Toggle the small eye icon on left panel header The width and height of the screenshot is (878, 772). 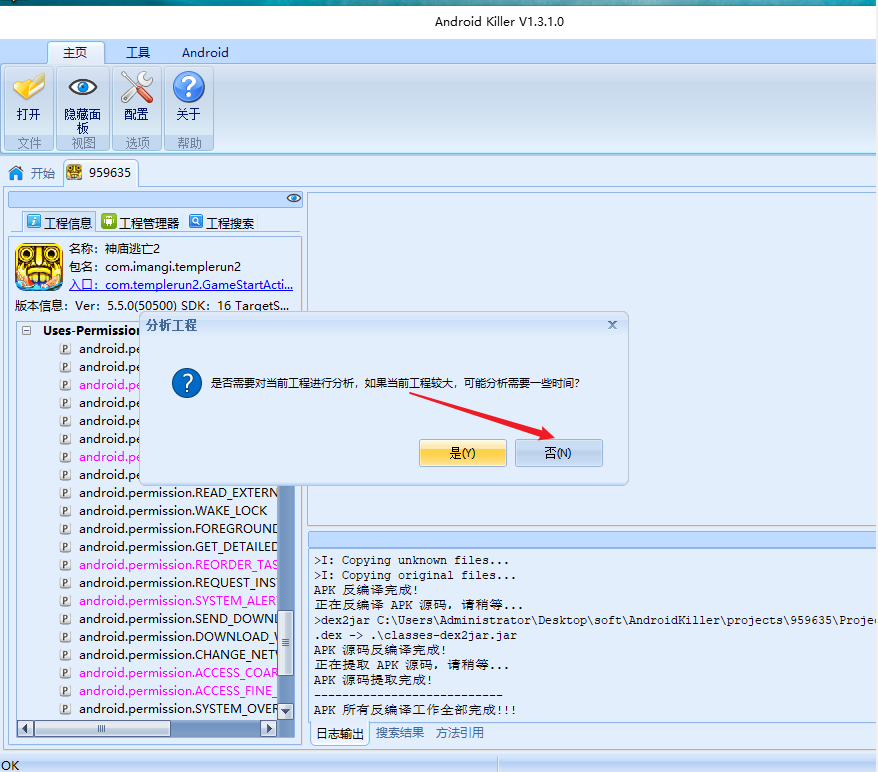point(293,198)
